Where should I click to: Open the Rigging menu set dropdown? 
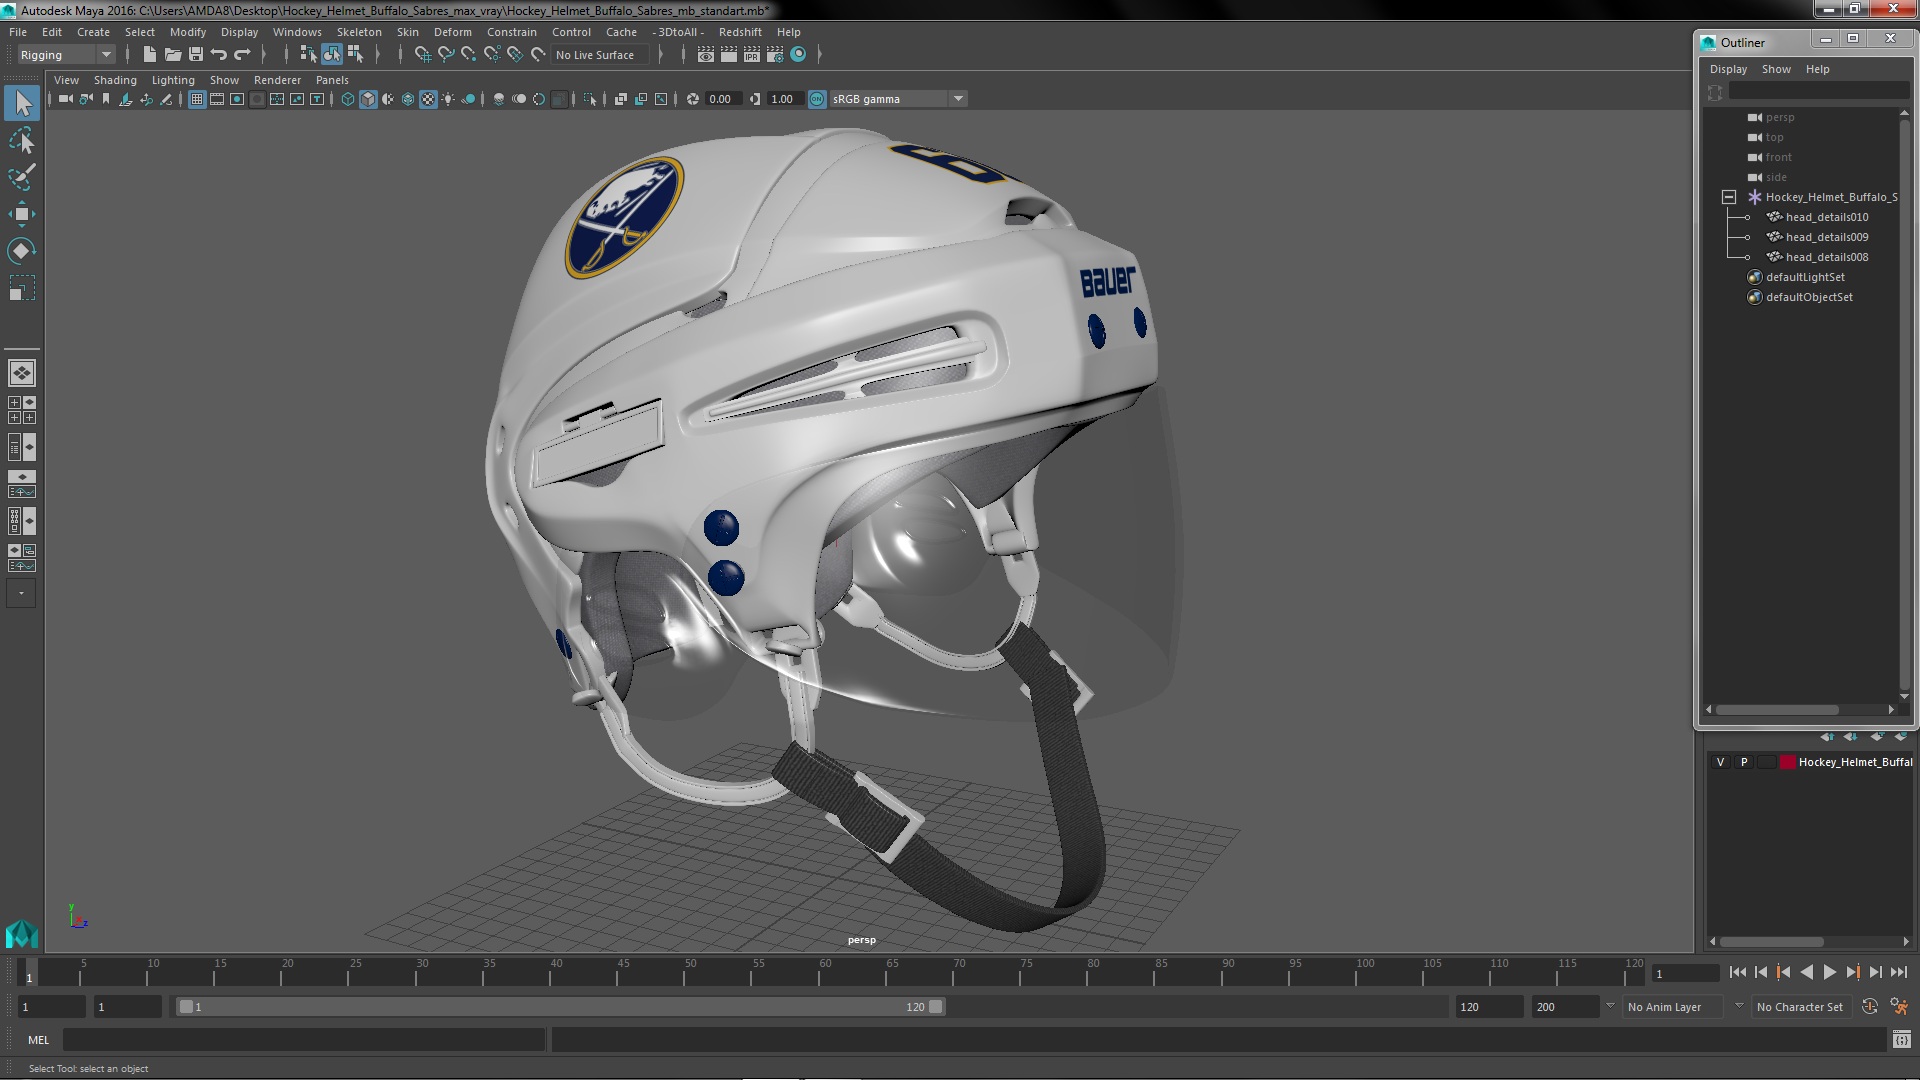click(x=66, y=55)
